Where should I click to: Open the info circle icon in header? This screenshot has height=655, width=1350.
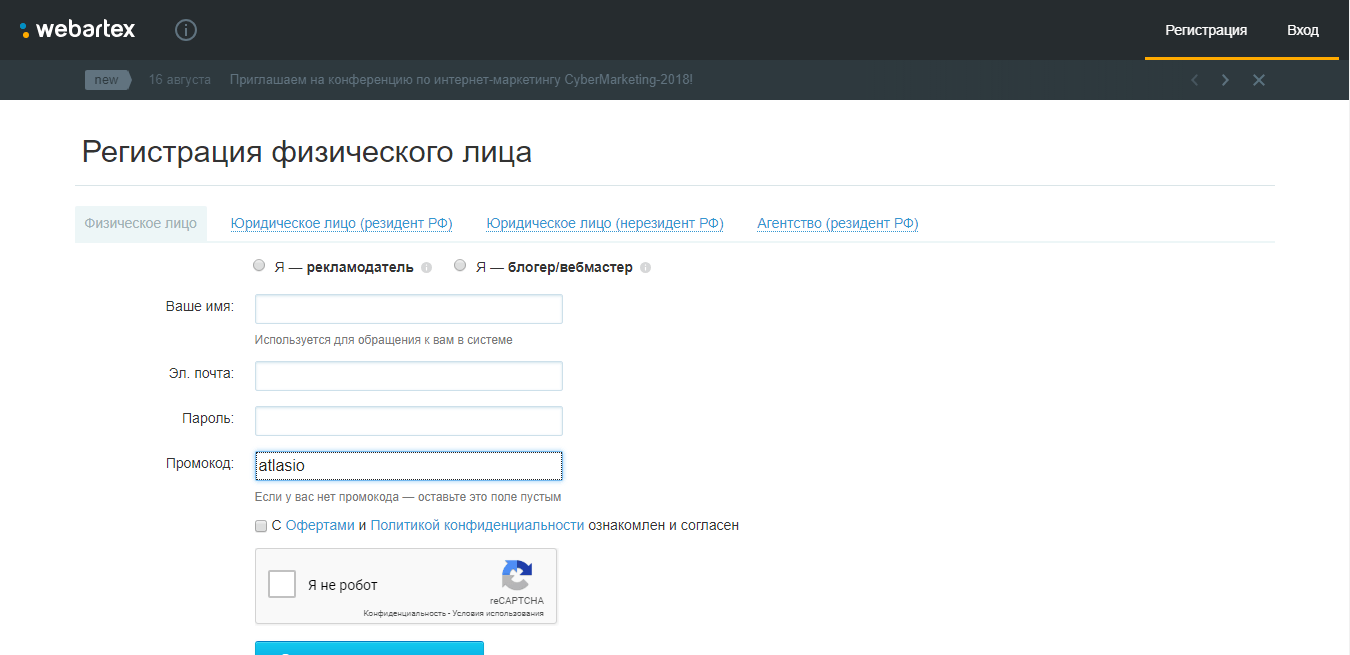pos(186,30)
